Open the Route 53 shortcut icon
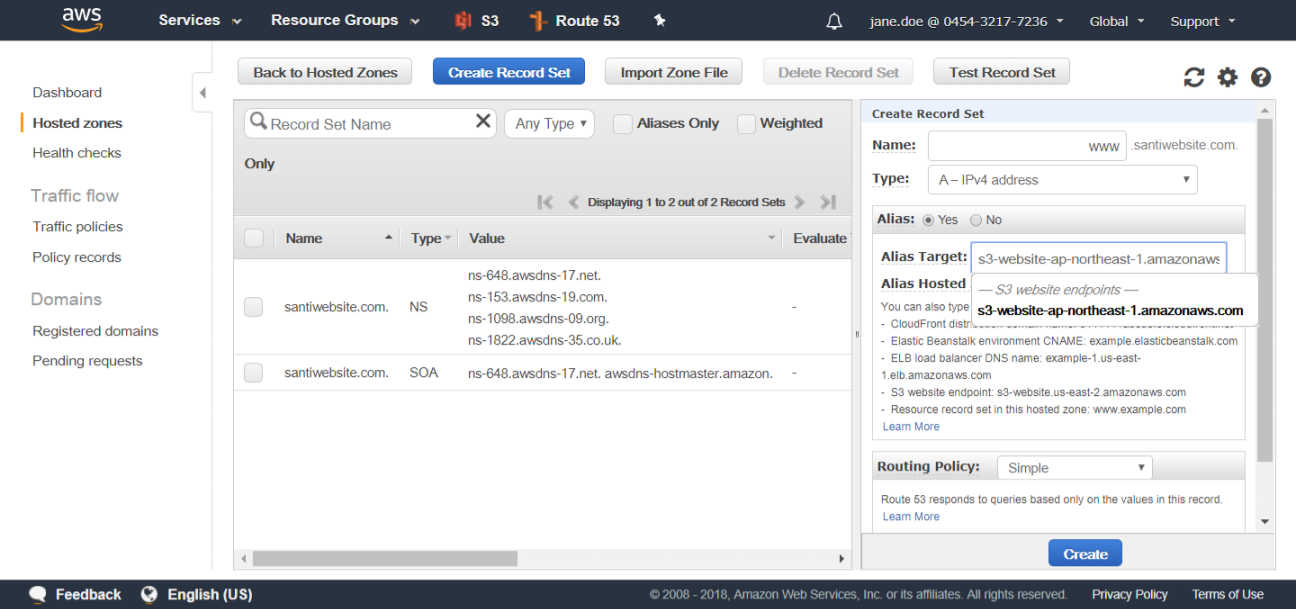This screenshot has height=609, width=1296. click(538, 20)
